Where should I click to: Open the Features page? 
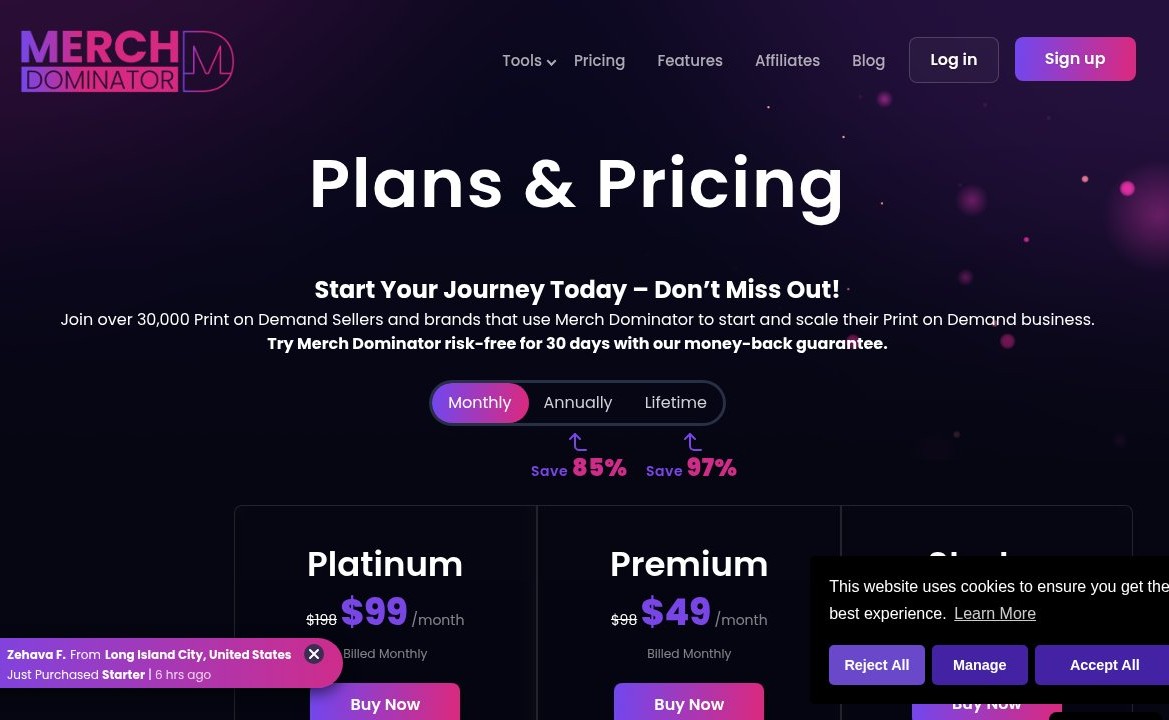tap(690, 60)
